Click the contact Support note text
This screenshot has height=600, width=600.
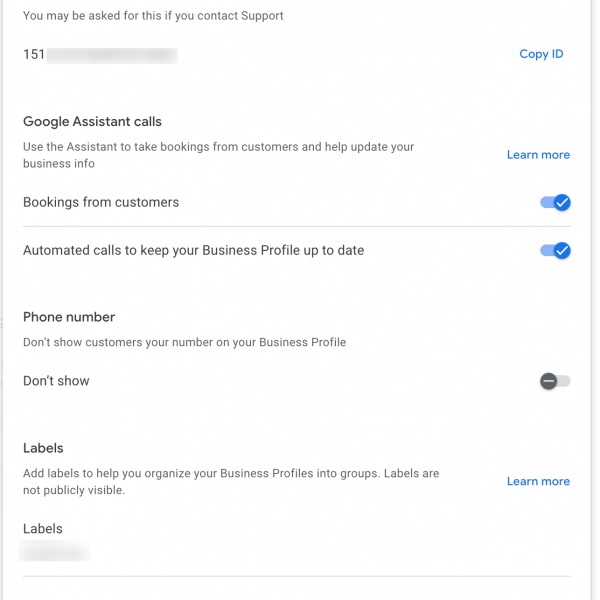[153, 16]
